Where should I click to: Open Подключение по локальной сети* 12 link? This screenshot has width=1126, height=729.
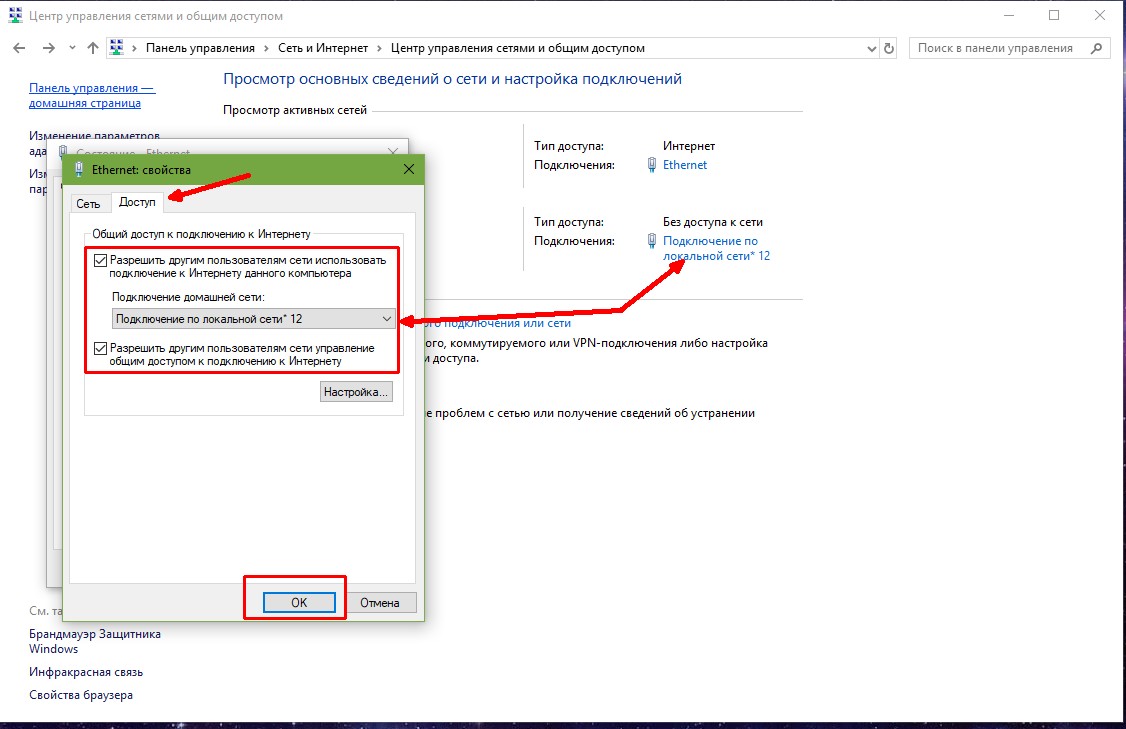(x=716, y=249)
